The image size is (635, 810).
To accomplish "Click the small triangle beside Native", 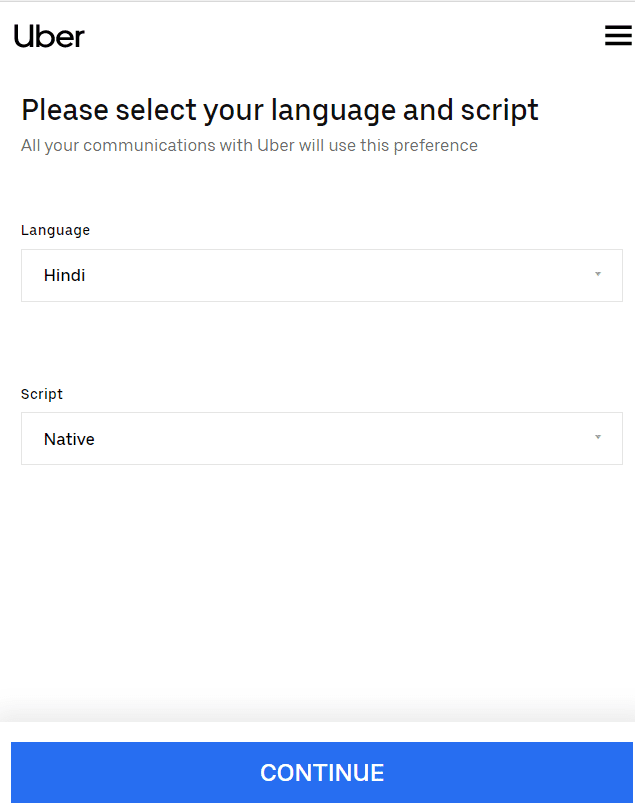I will click(598, 437).
